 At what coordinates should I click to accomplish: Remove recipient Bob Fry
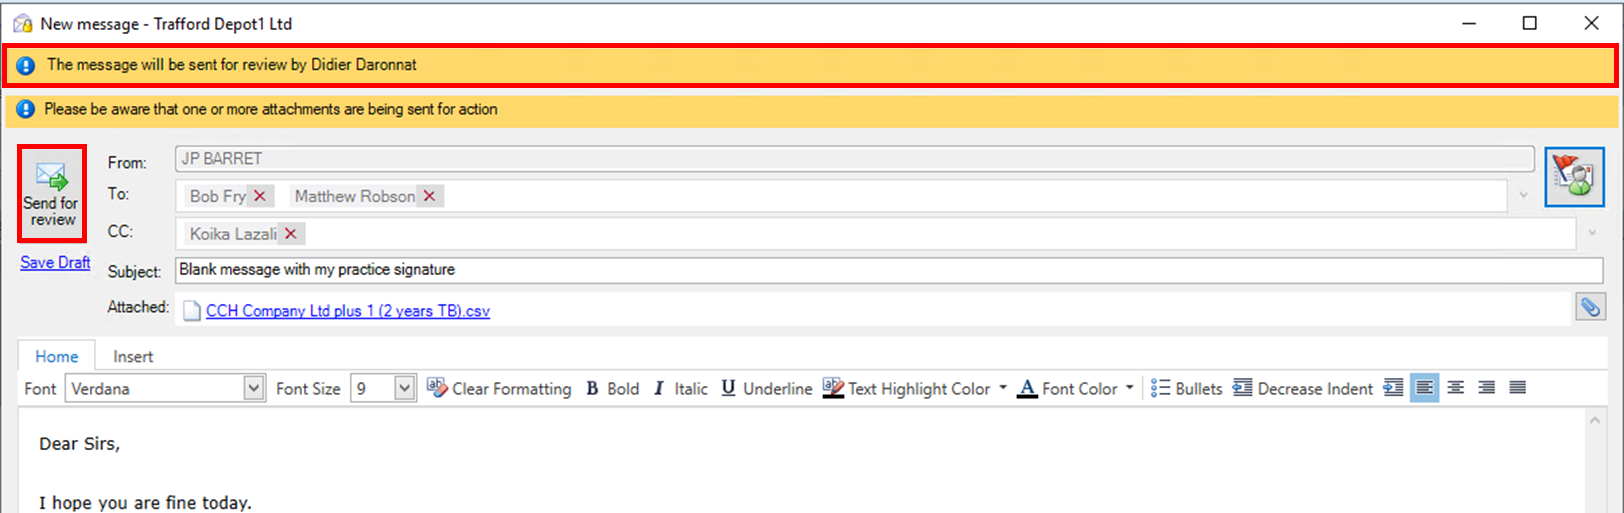click(x=260, y=196)
